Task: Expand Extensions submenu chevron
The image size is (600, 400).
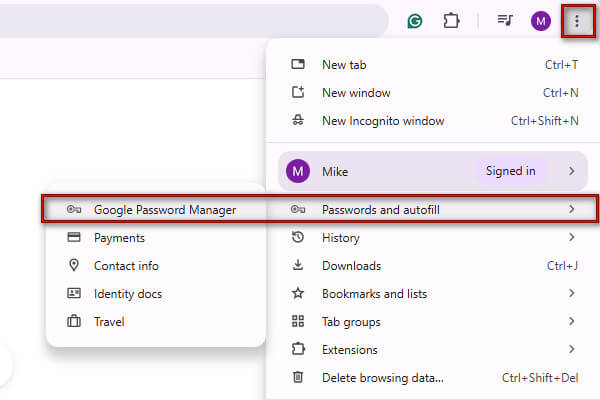Action: [571, 349]
